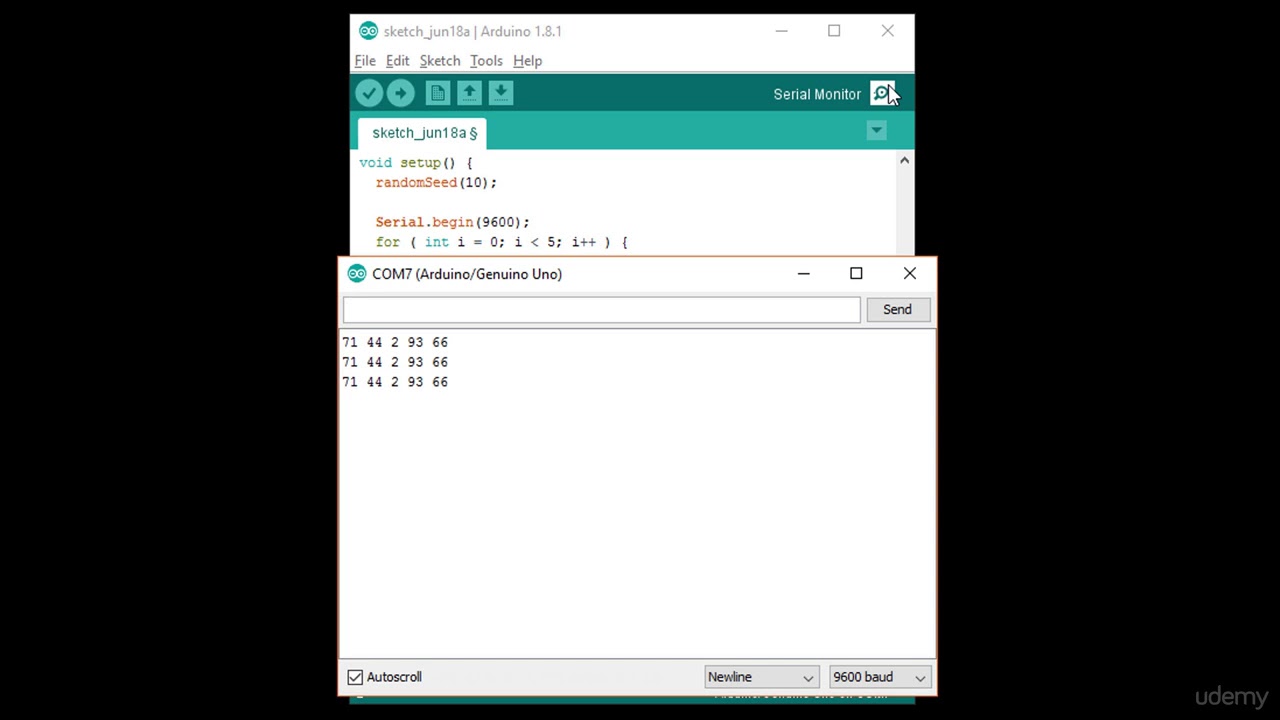
Task: Close the COM7 serial monitor window
Action: (909, 274)
